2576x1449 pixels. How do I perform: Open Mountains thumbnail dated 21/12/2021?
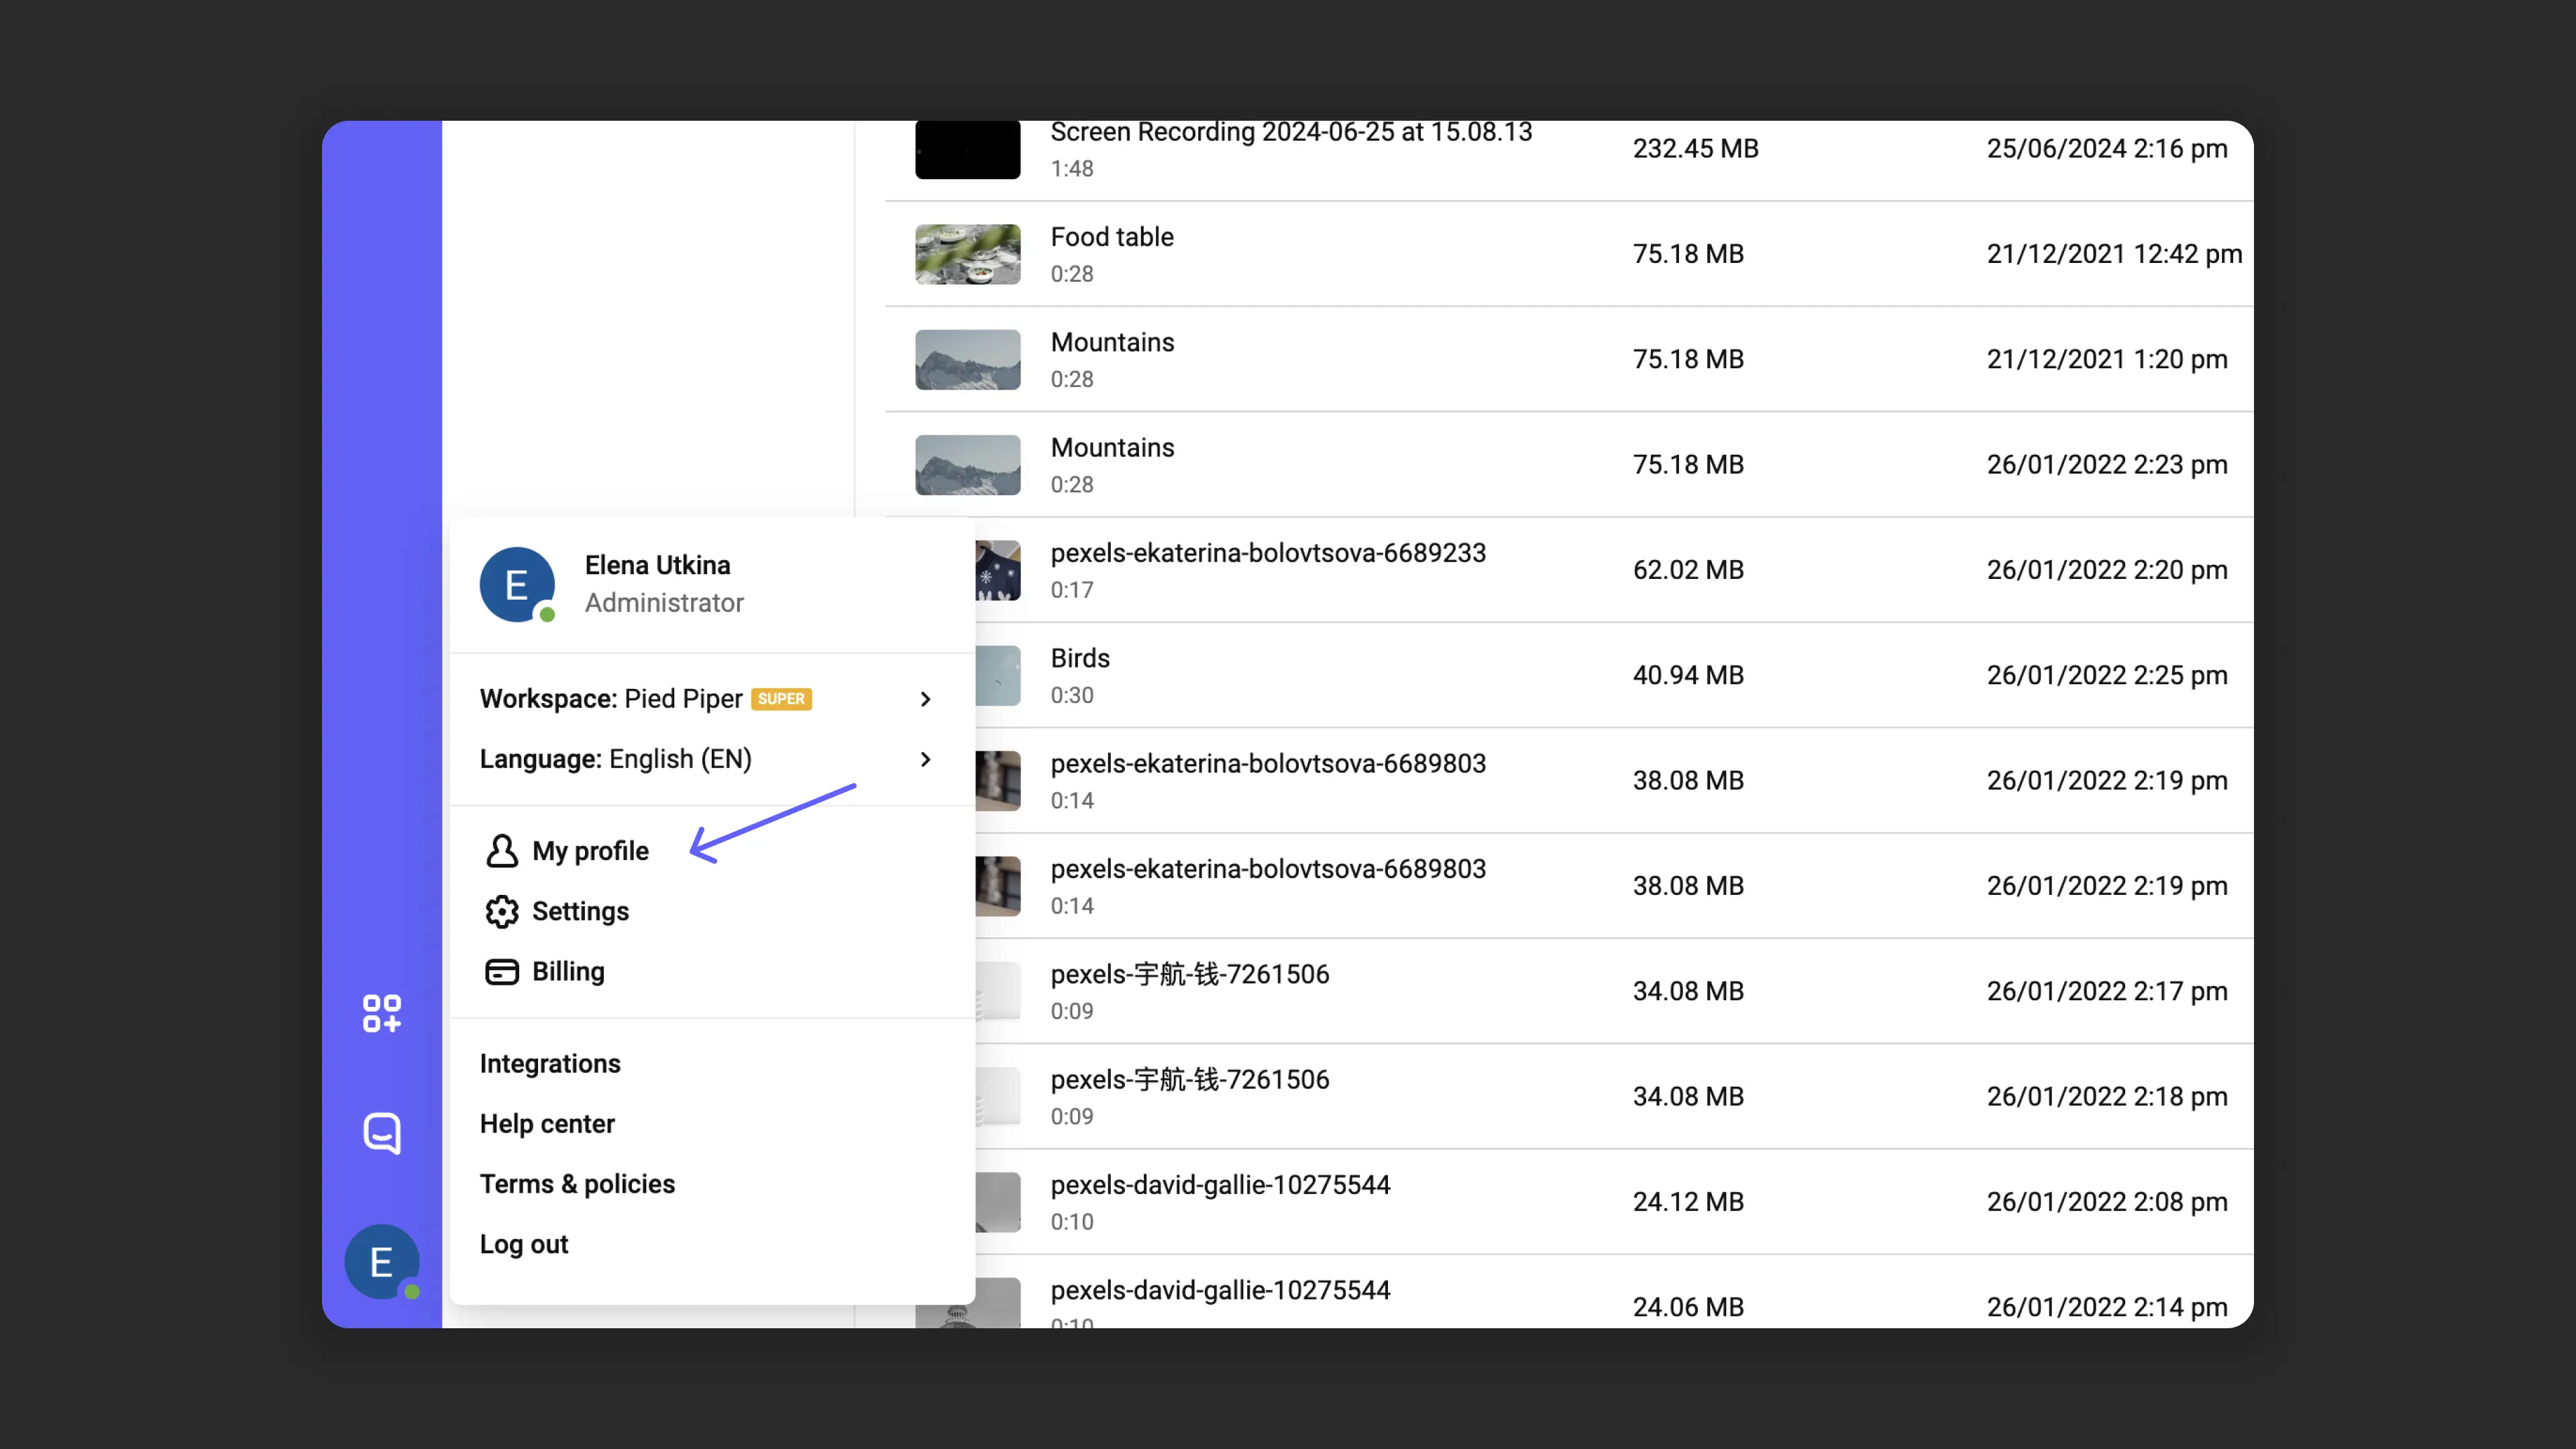[967, 359]
